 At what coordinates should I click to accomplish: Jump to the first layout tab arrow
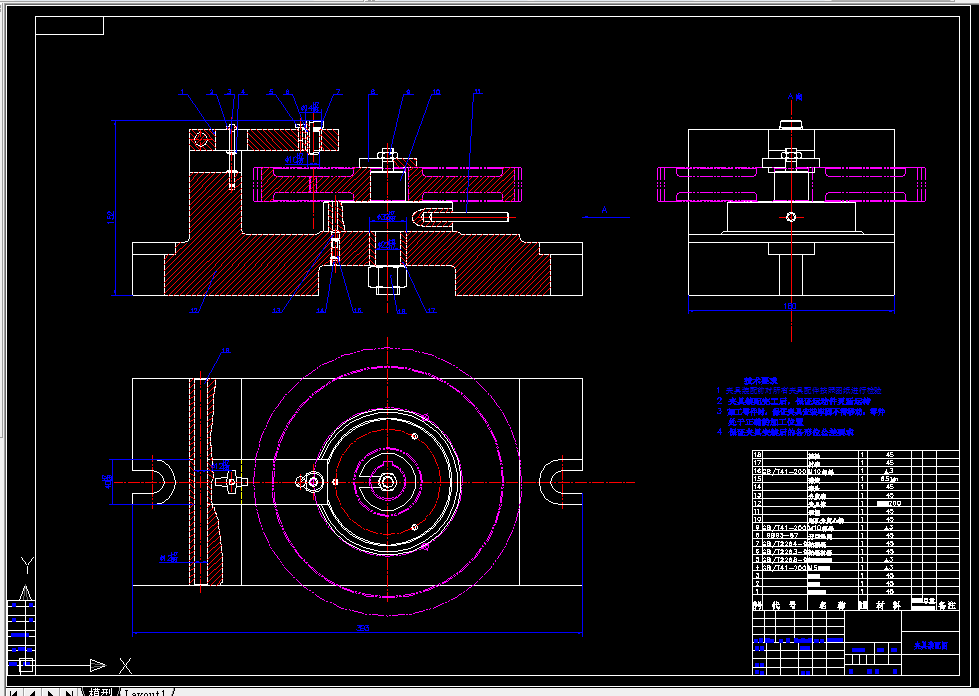13,692
